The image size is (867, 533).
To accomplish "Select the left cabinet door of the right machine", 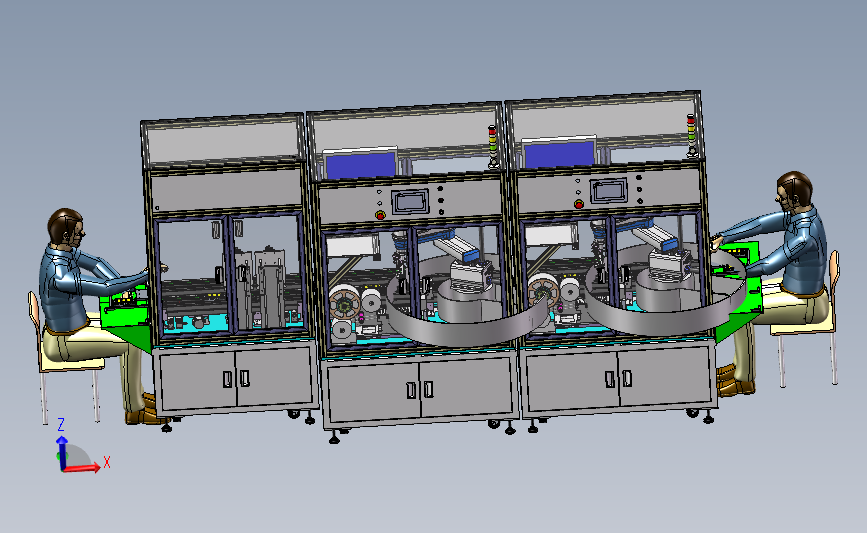I will point(572,382).
